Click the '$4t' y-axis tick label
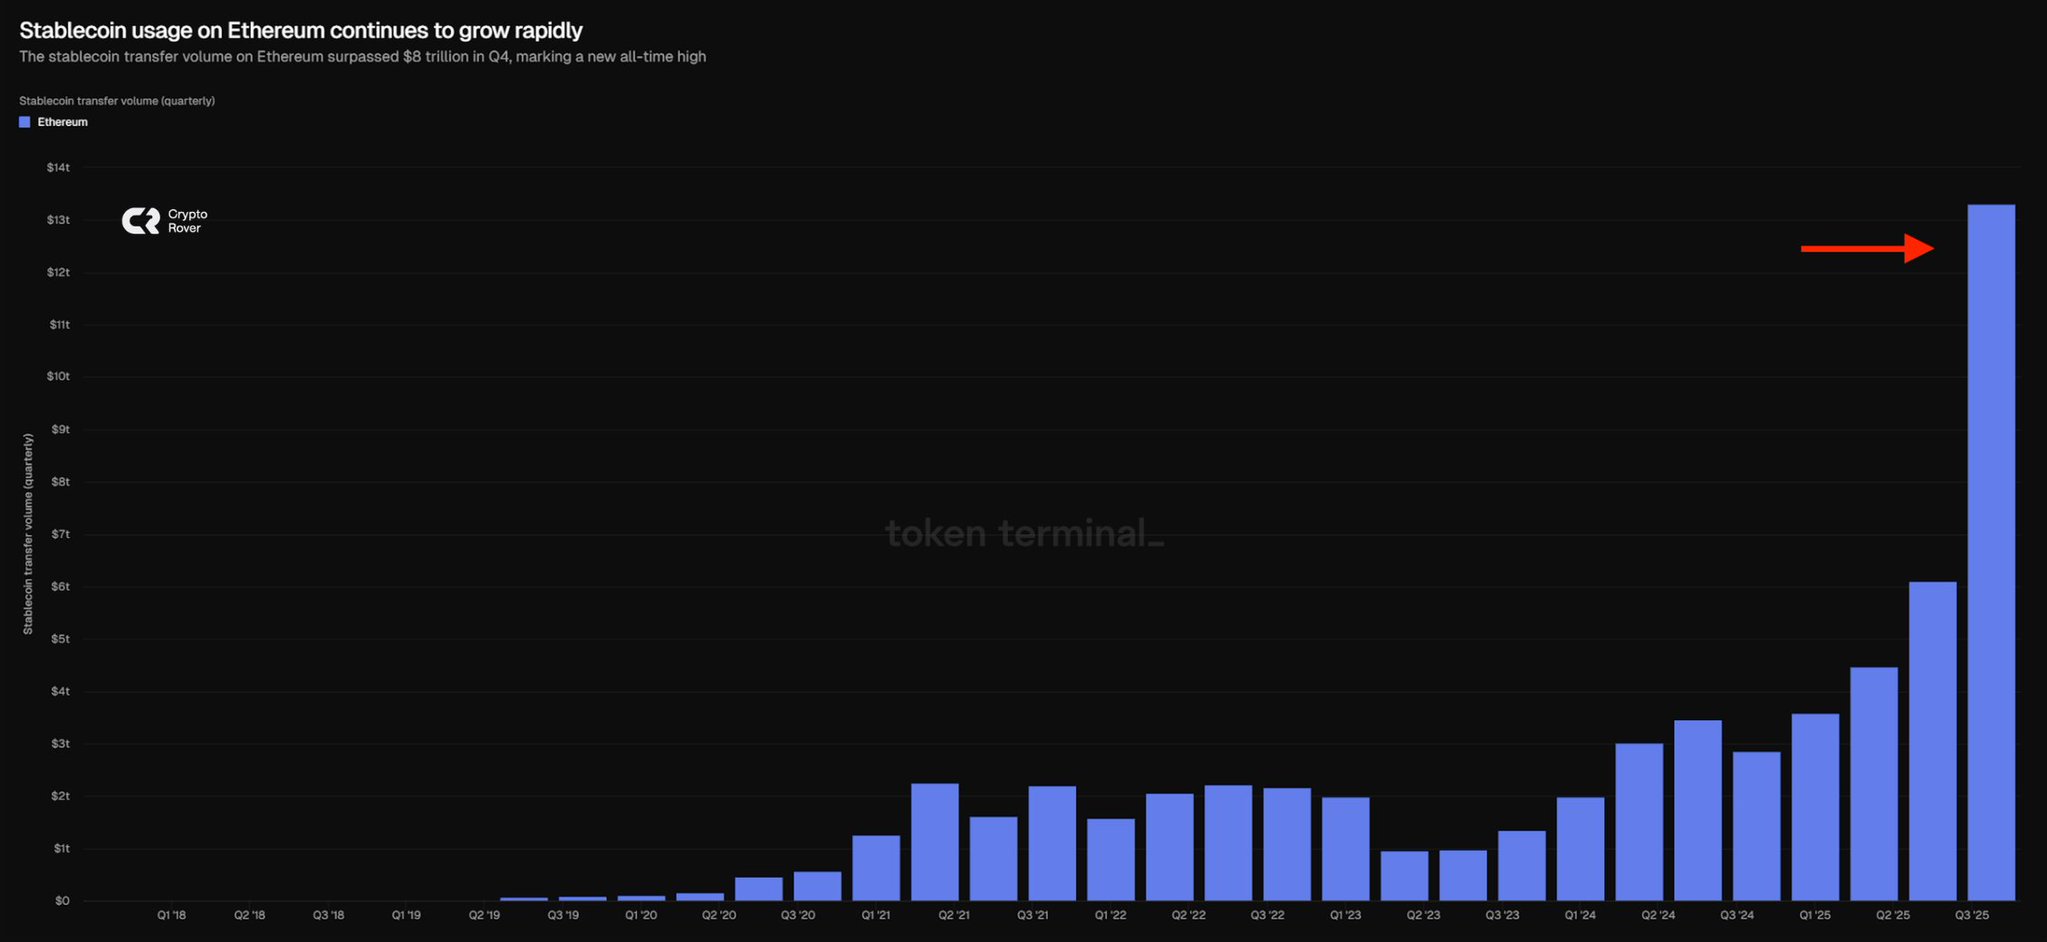 [61, 692]
